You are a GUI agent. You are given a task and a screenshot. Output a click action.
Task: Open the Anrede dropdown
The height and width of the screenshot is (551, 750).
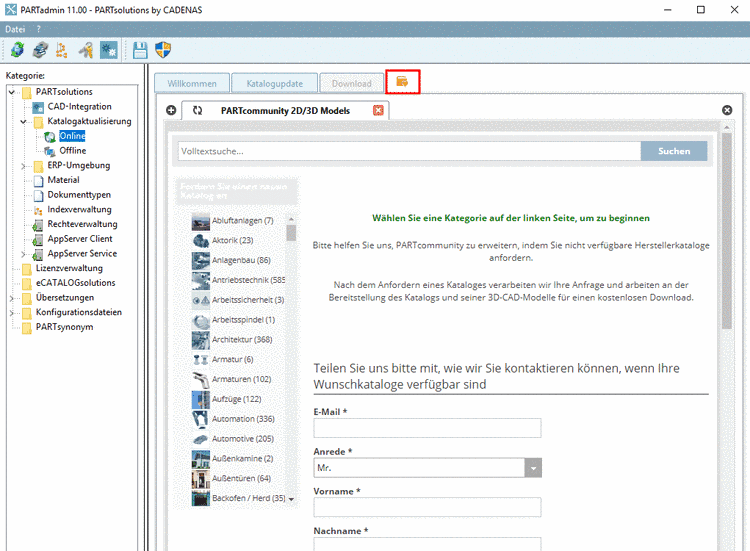point(533,468)
